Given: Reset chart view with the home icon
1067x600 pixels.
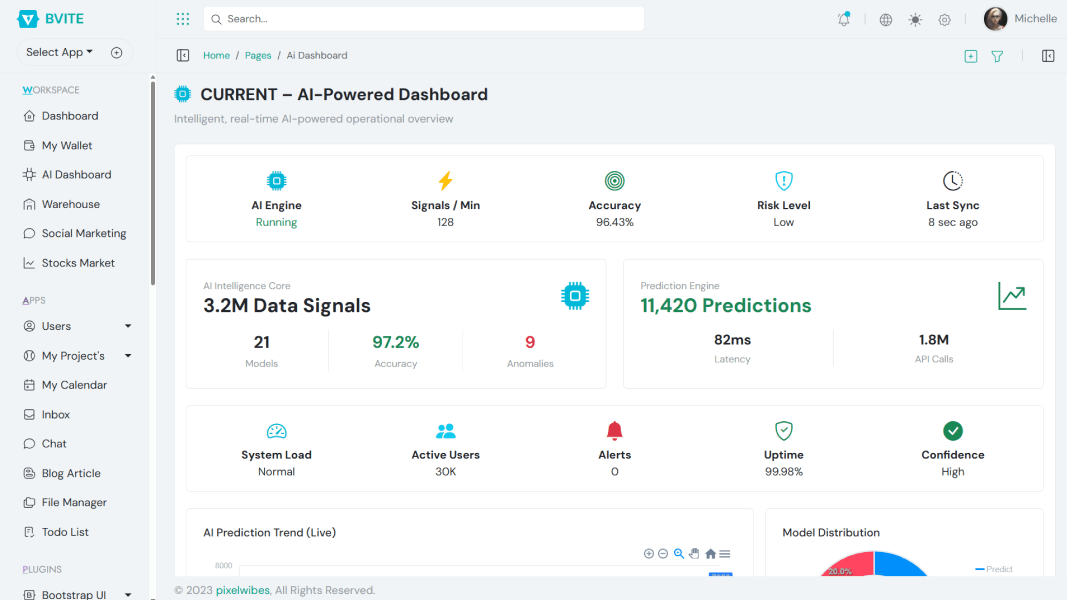Looking at the screenshot, I should pos(709,553).
